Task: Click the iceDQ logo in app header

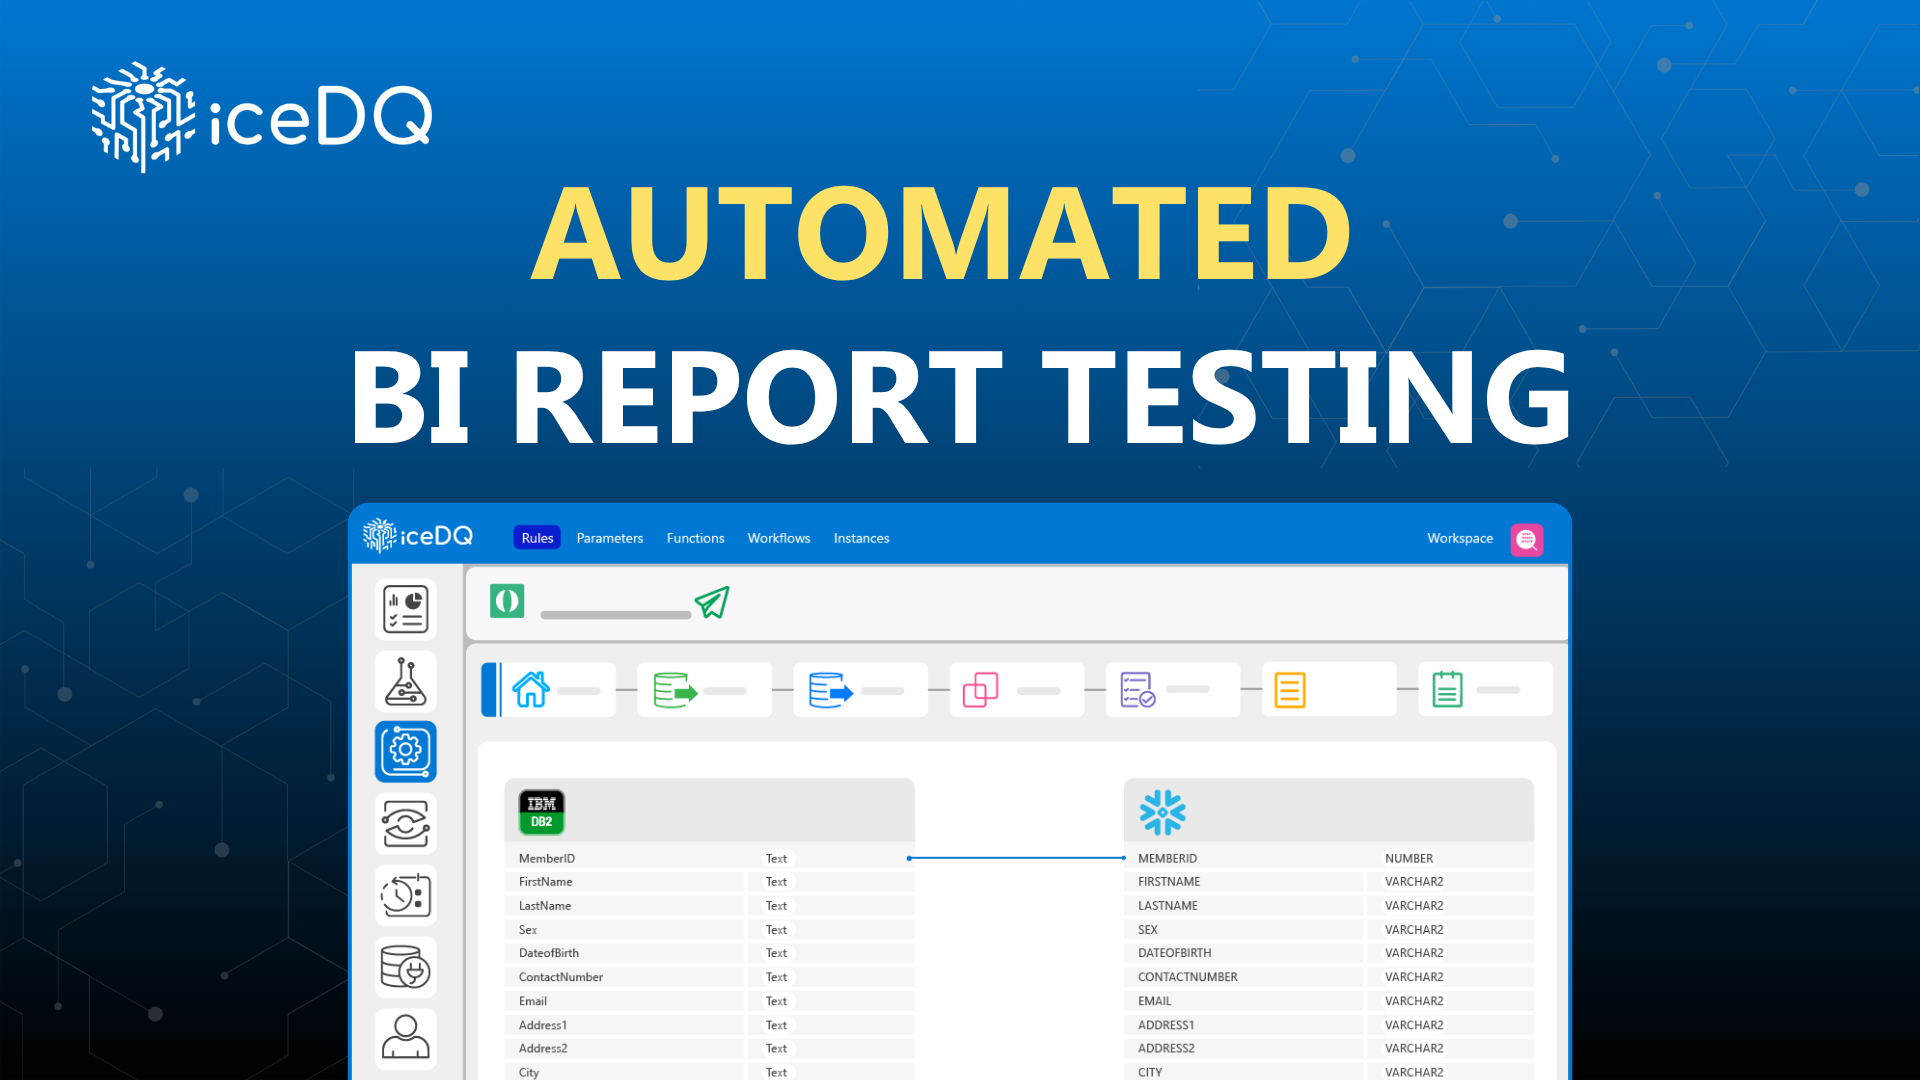Action: (x=418, y=536)
